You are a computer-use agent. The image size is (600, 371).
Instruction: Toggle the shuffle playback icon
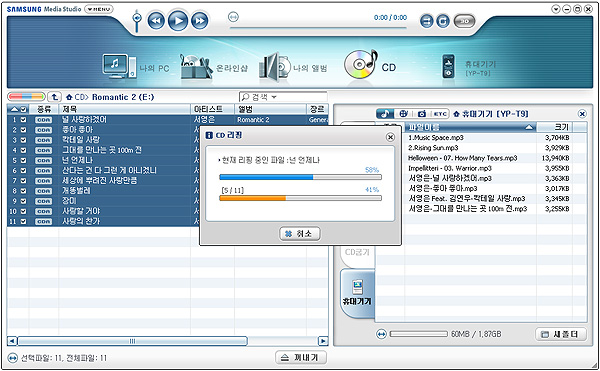(x=427, y=21)
